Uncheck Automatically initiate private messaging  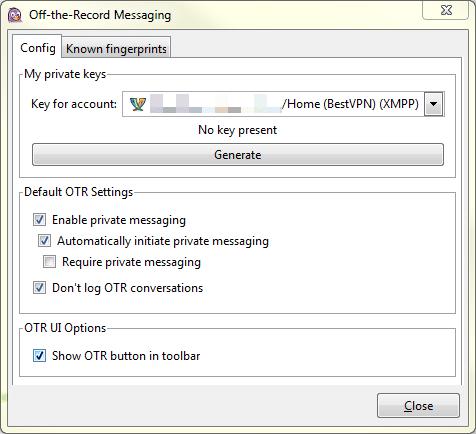44,241
